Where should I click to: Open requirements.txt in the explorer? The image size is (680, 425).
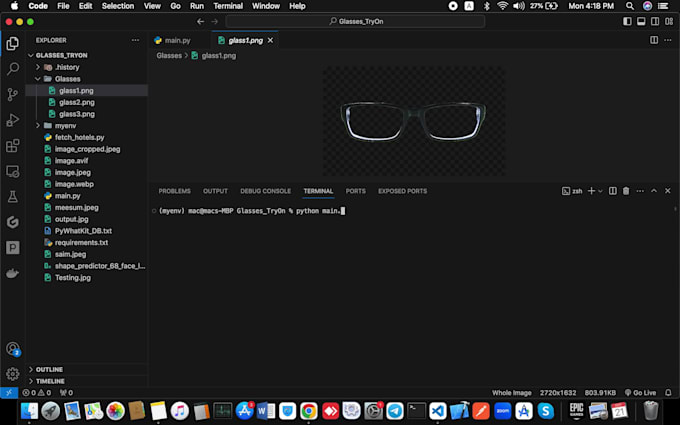pyautogui.click(x=81, y=242)
